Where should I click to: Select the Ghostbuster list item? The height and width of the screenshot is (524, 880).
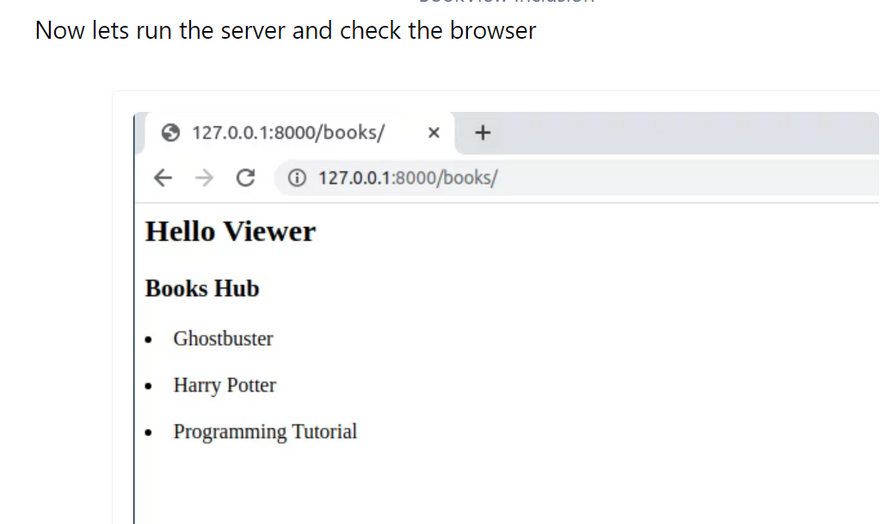click(x=223, y=339)
